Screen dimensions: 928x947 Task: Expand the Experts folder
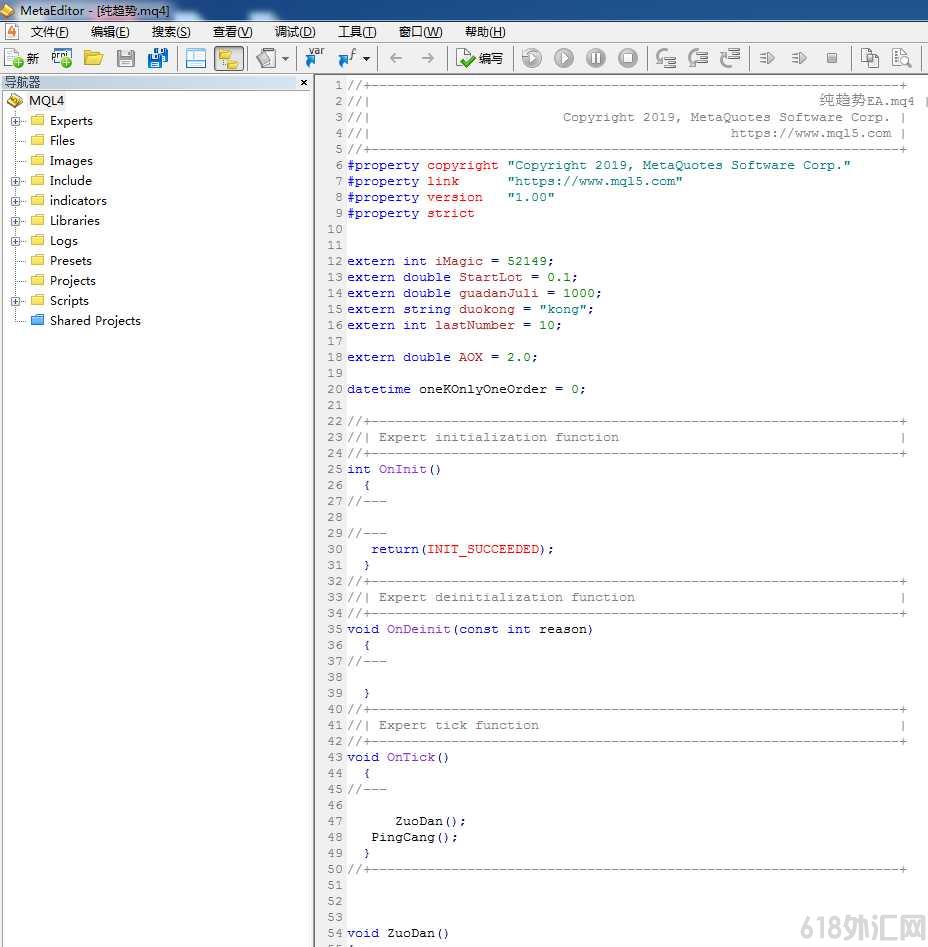(15, 121)
